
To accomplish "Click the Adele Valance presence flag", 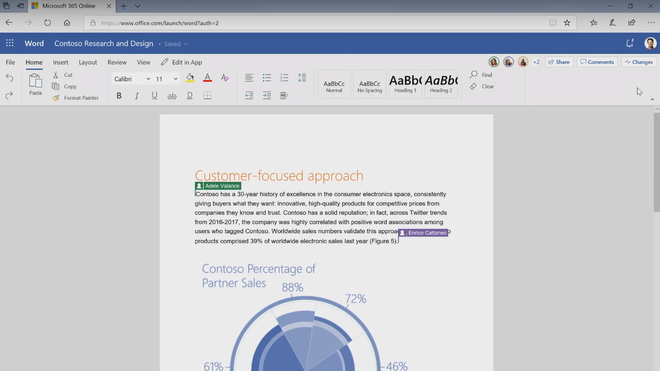I will (x=218, y=186).
